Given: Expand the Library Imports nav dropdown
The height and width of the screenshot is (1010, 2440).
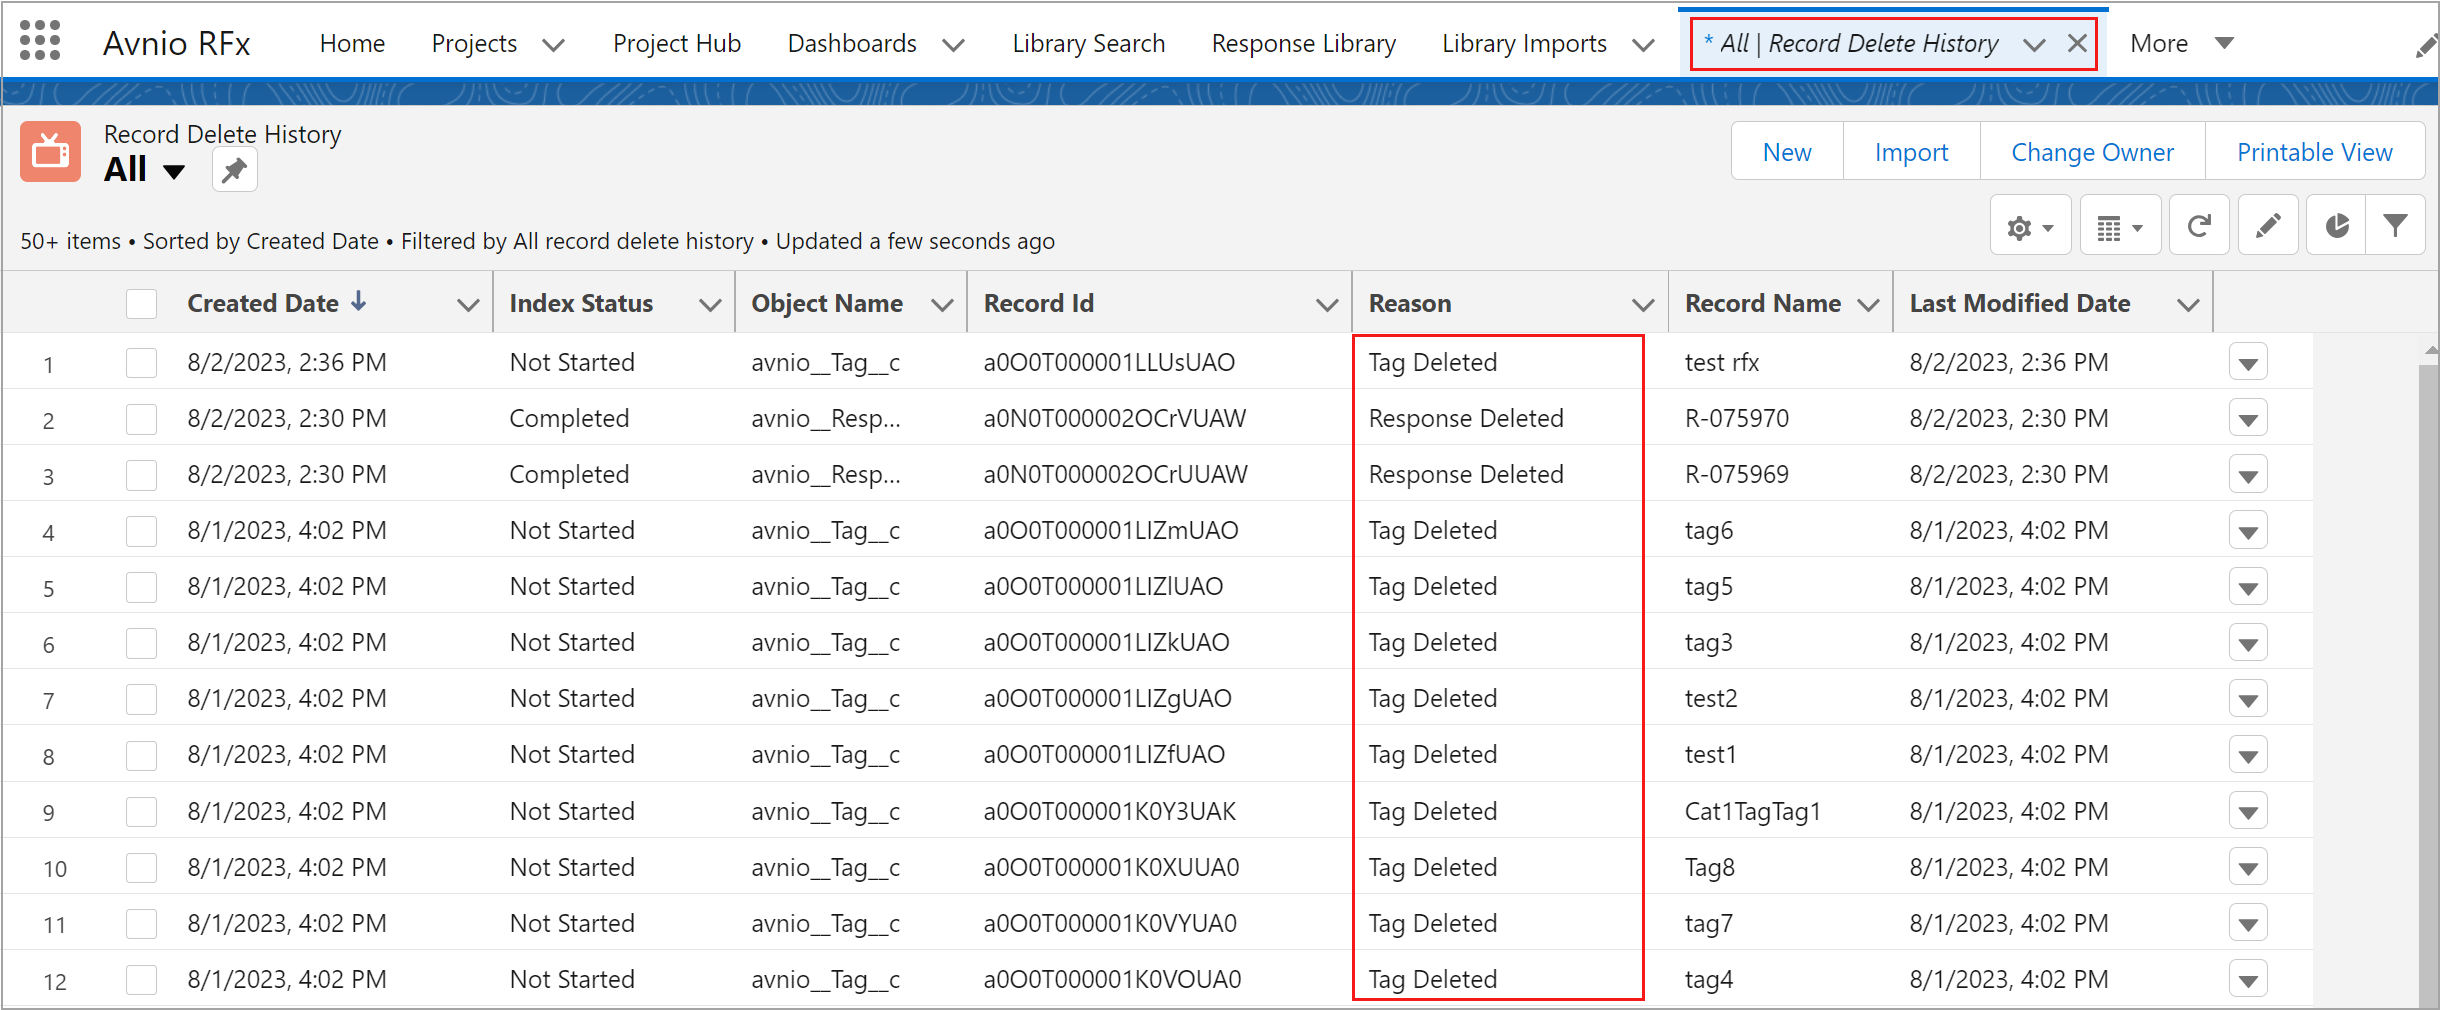Looking at the screenshot, I should pos(1643,45).
